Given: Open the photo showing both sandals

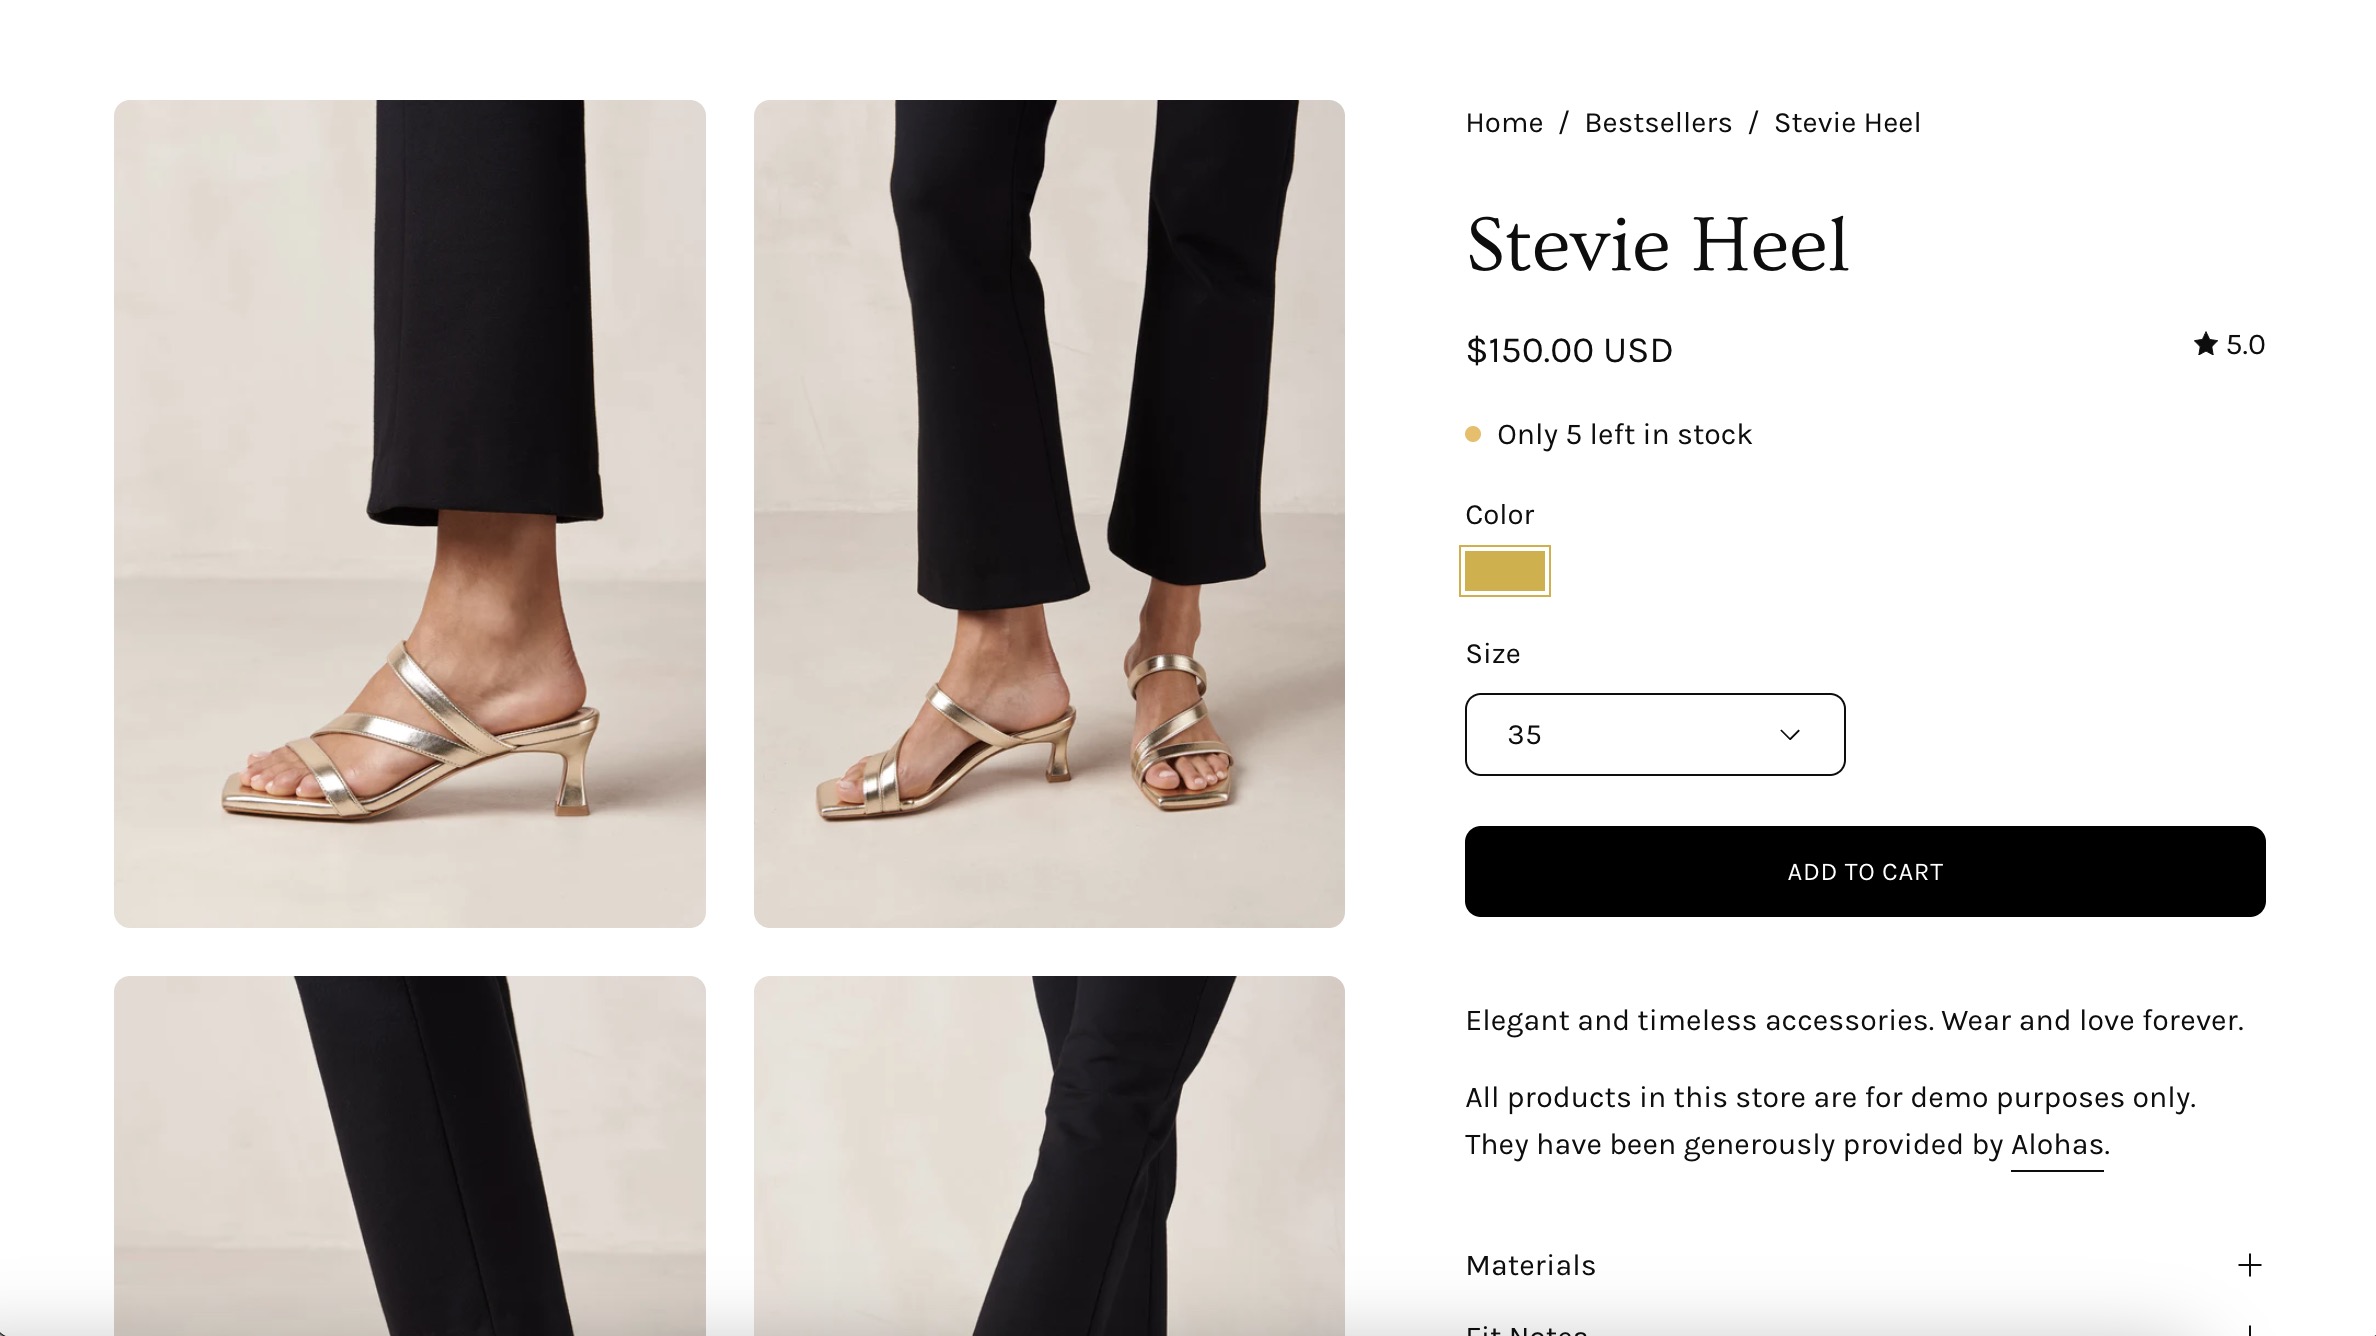Looking at the screenshot, I should pyautogui.click(x=1049, y=513).
